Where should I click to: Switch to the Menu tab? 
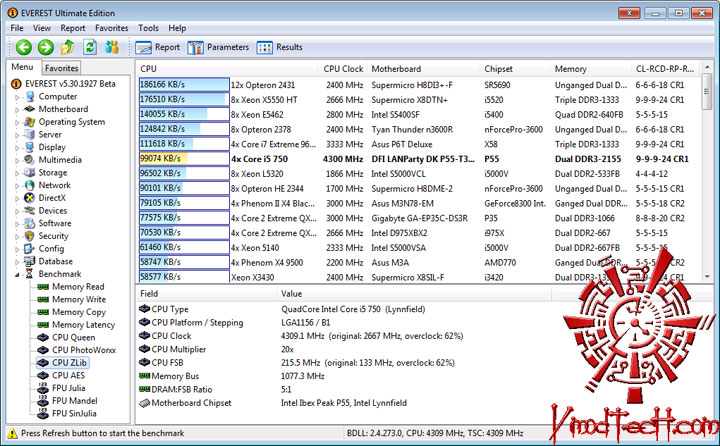pyautogui.click(x=22, y=67)
